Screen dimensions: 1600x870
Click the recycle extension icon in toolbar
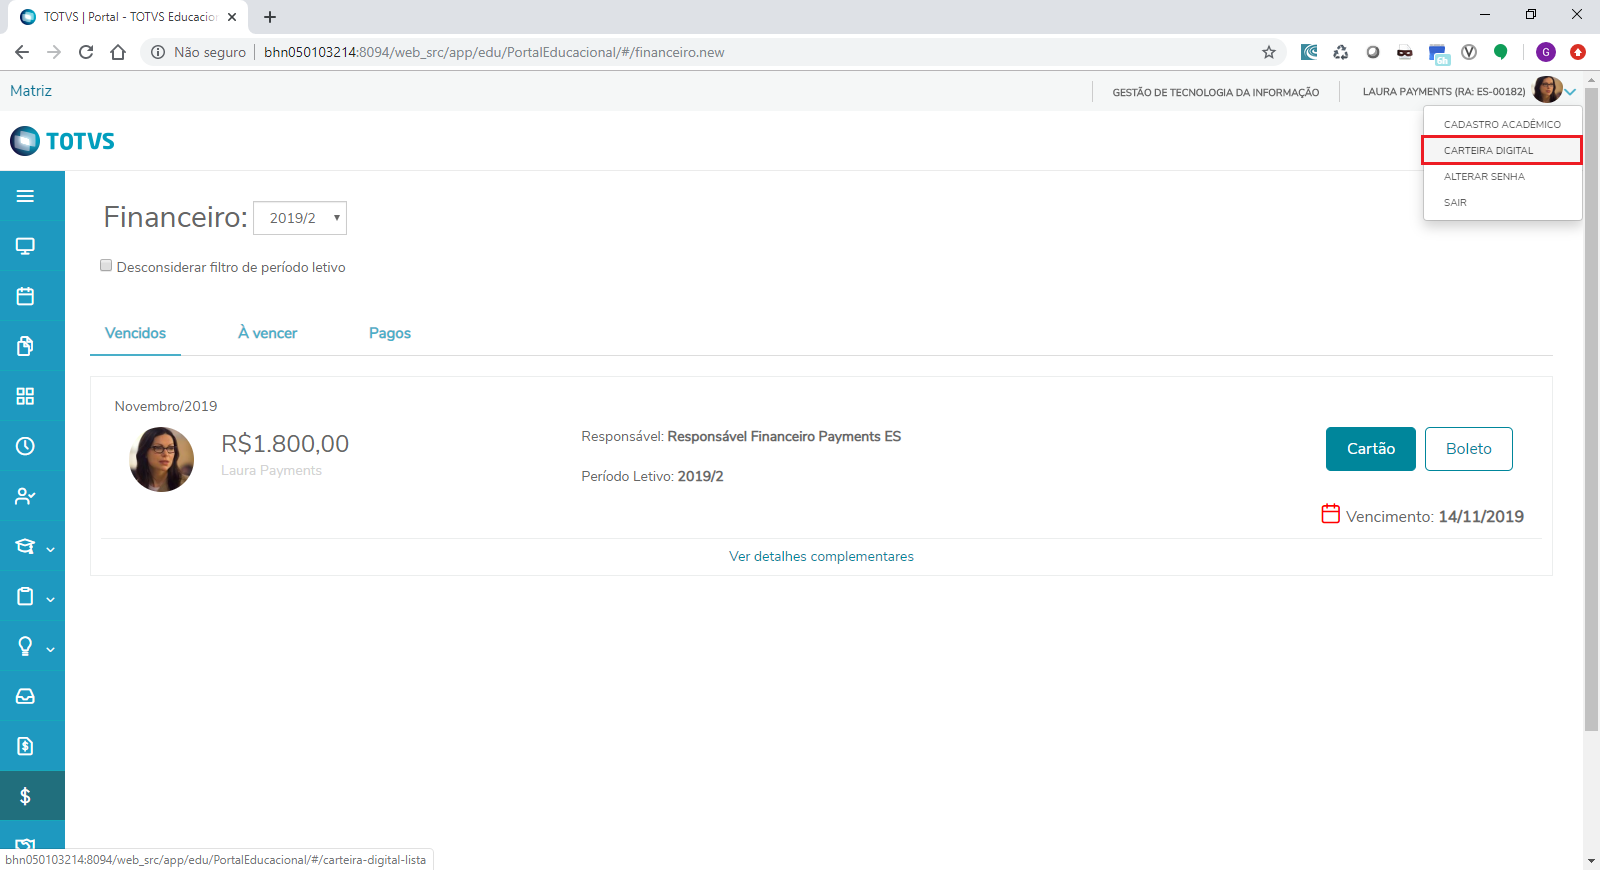[1341, 52]
